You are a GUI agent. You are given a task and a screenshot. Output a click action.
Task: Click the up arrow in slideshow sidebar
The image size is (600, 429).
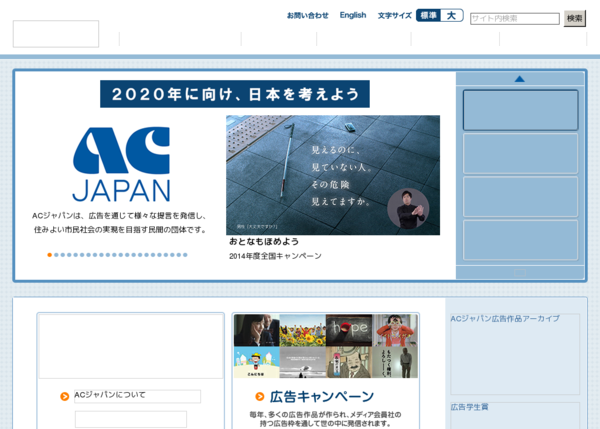pos(520,79)
